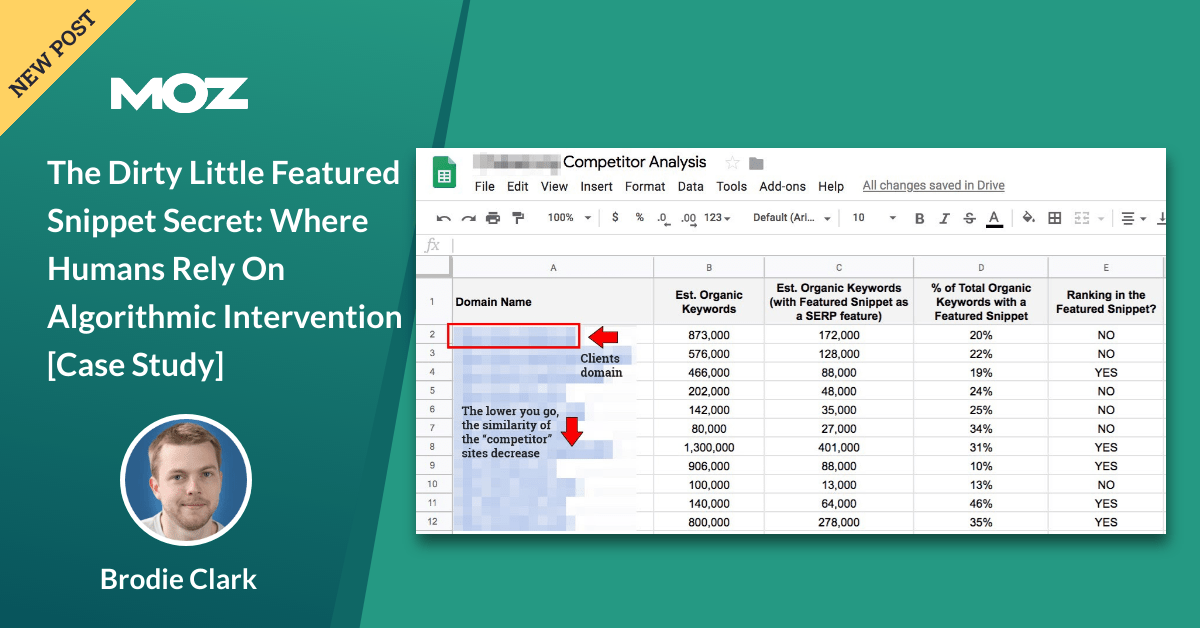Toggle Bold formatting
Viewport: 1200px width, 628px height.
point(920,218)
